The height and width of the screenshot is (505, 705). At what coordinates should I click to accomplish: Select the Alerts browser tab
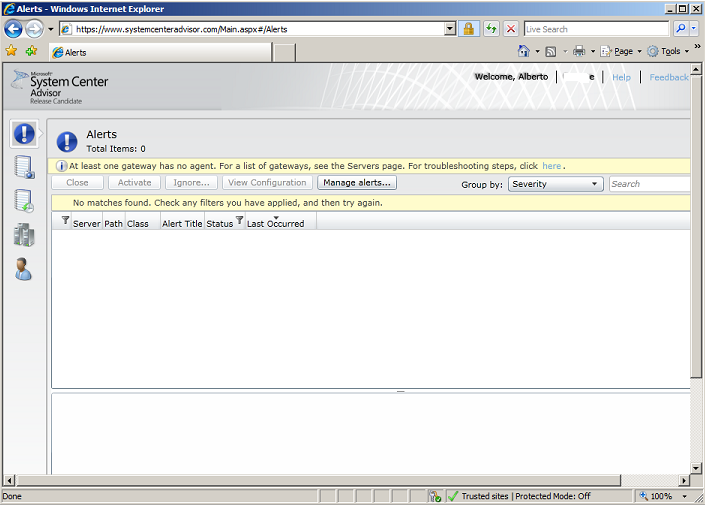[160, 53]
